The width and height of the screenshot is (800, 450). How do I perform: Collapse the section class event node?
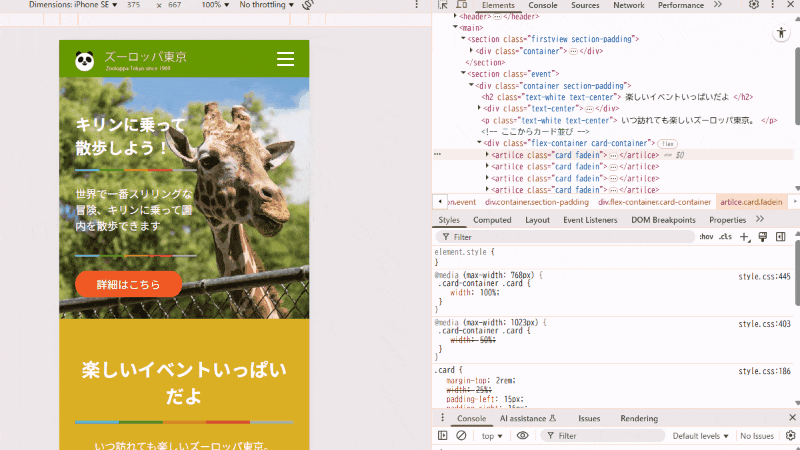(x=463, y=73)
